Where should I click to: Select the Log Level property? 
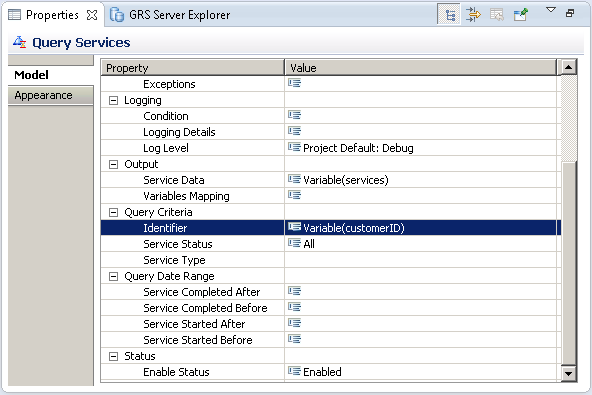pyautogui.click(x=166, y=148)
